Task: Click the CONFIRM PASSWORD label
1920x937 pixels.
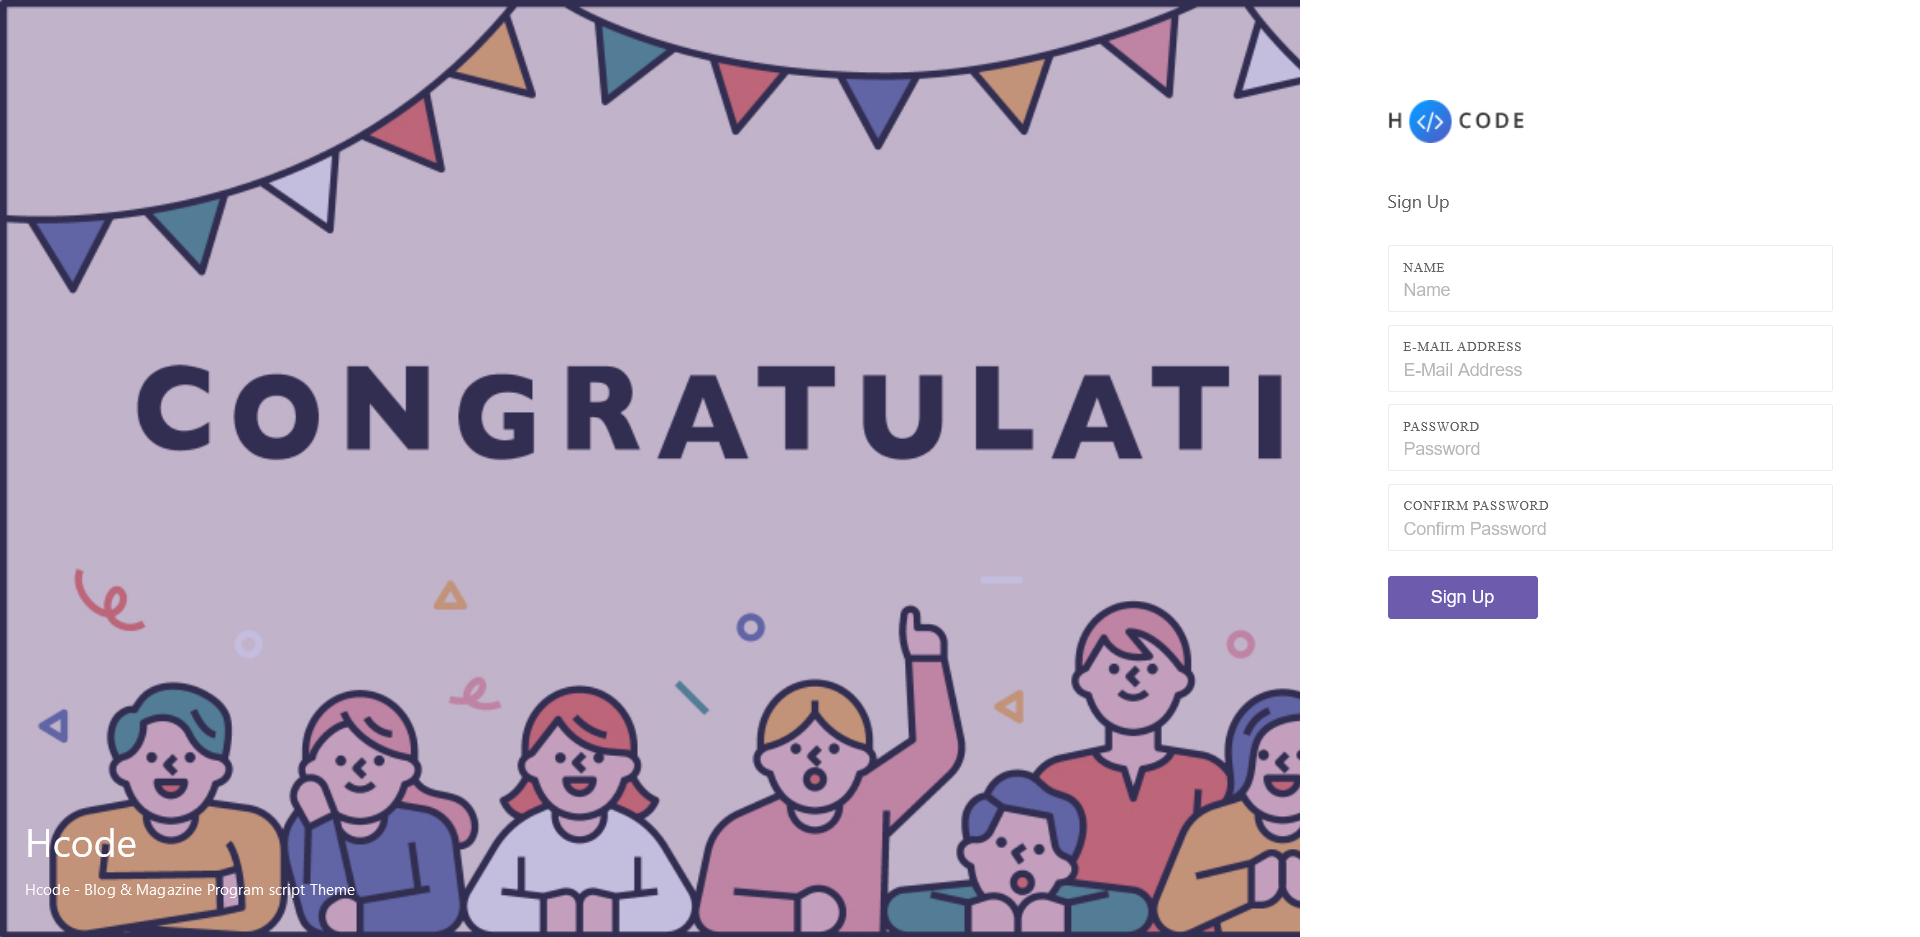Action: [1475, 506]
